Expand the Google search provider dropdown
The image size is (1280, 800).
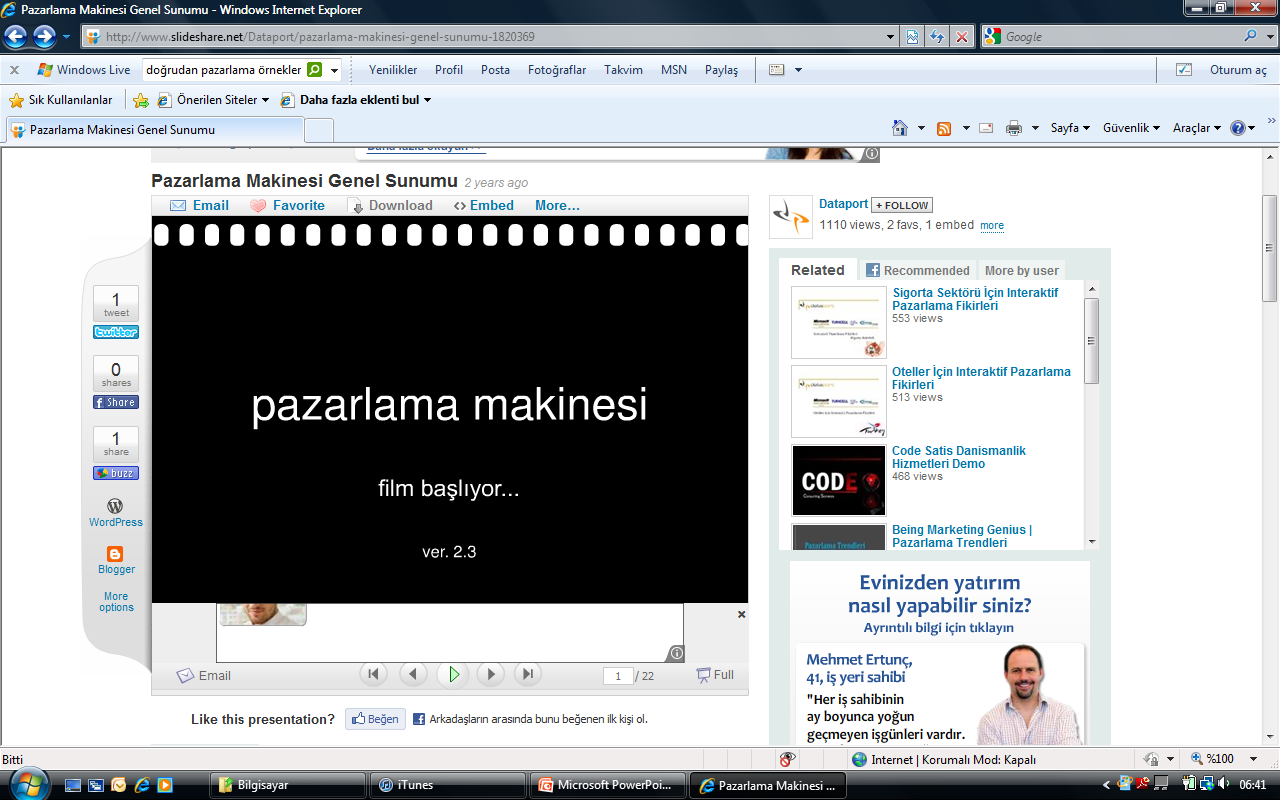[1270, 36]
